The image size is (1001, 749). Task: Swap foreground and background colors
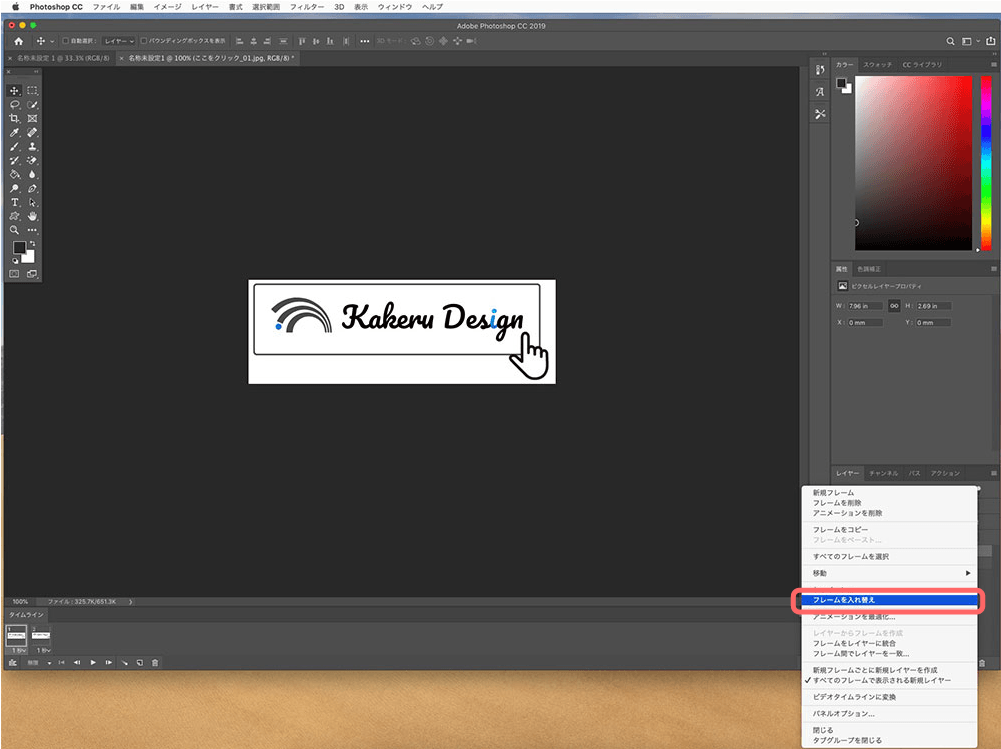pos(33,244)
